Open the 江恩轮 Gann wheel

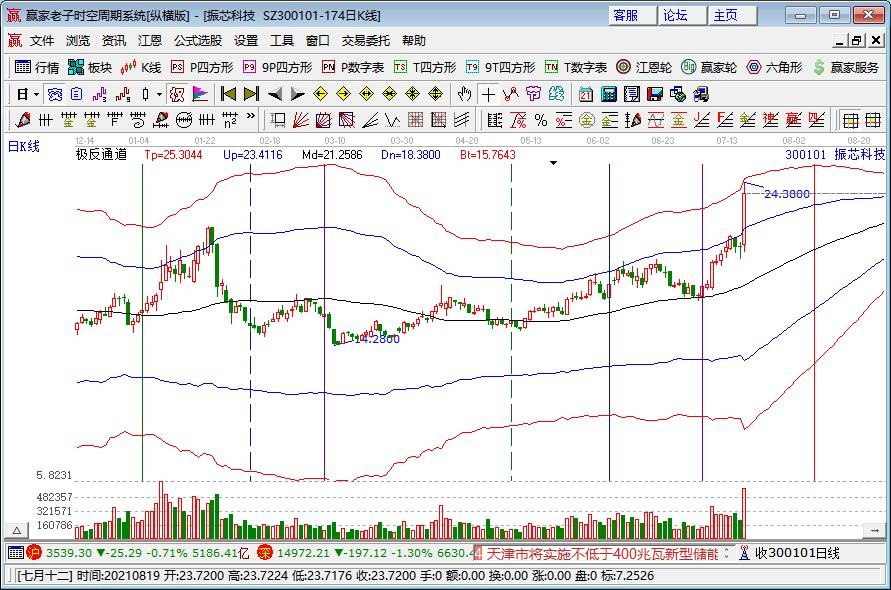644,68
